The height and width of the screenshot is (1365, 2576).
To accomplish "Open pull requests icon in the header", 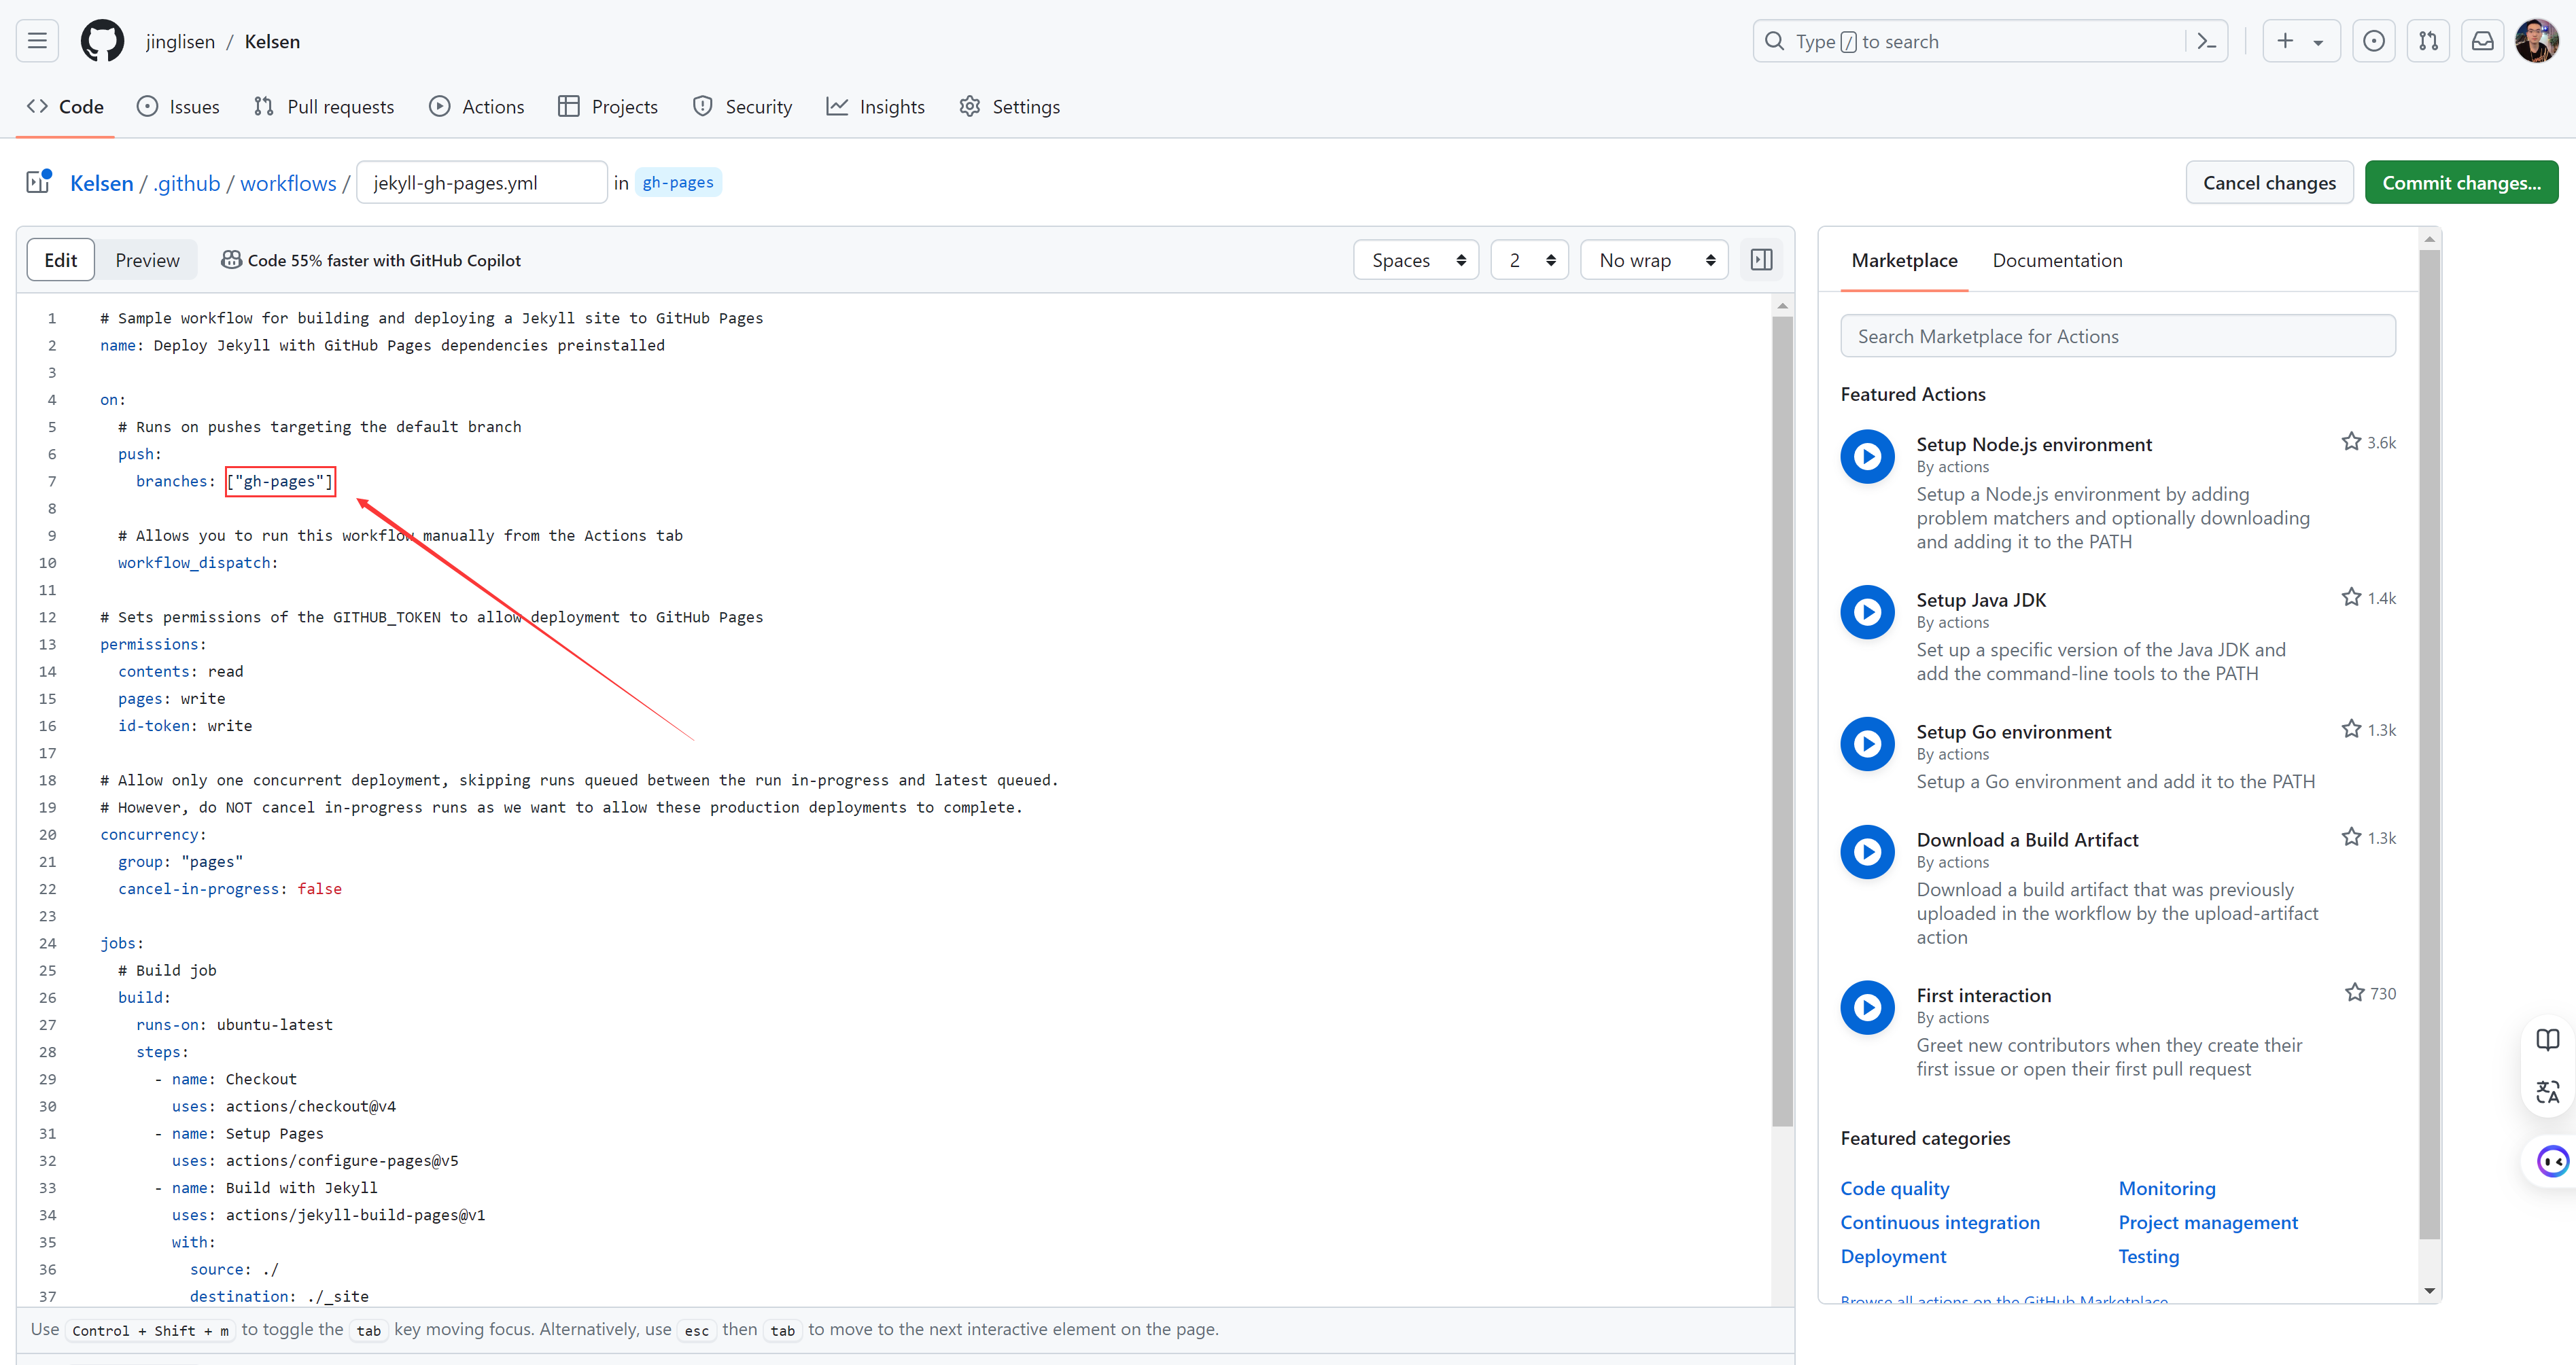I will click(x=2428, y=41).
